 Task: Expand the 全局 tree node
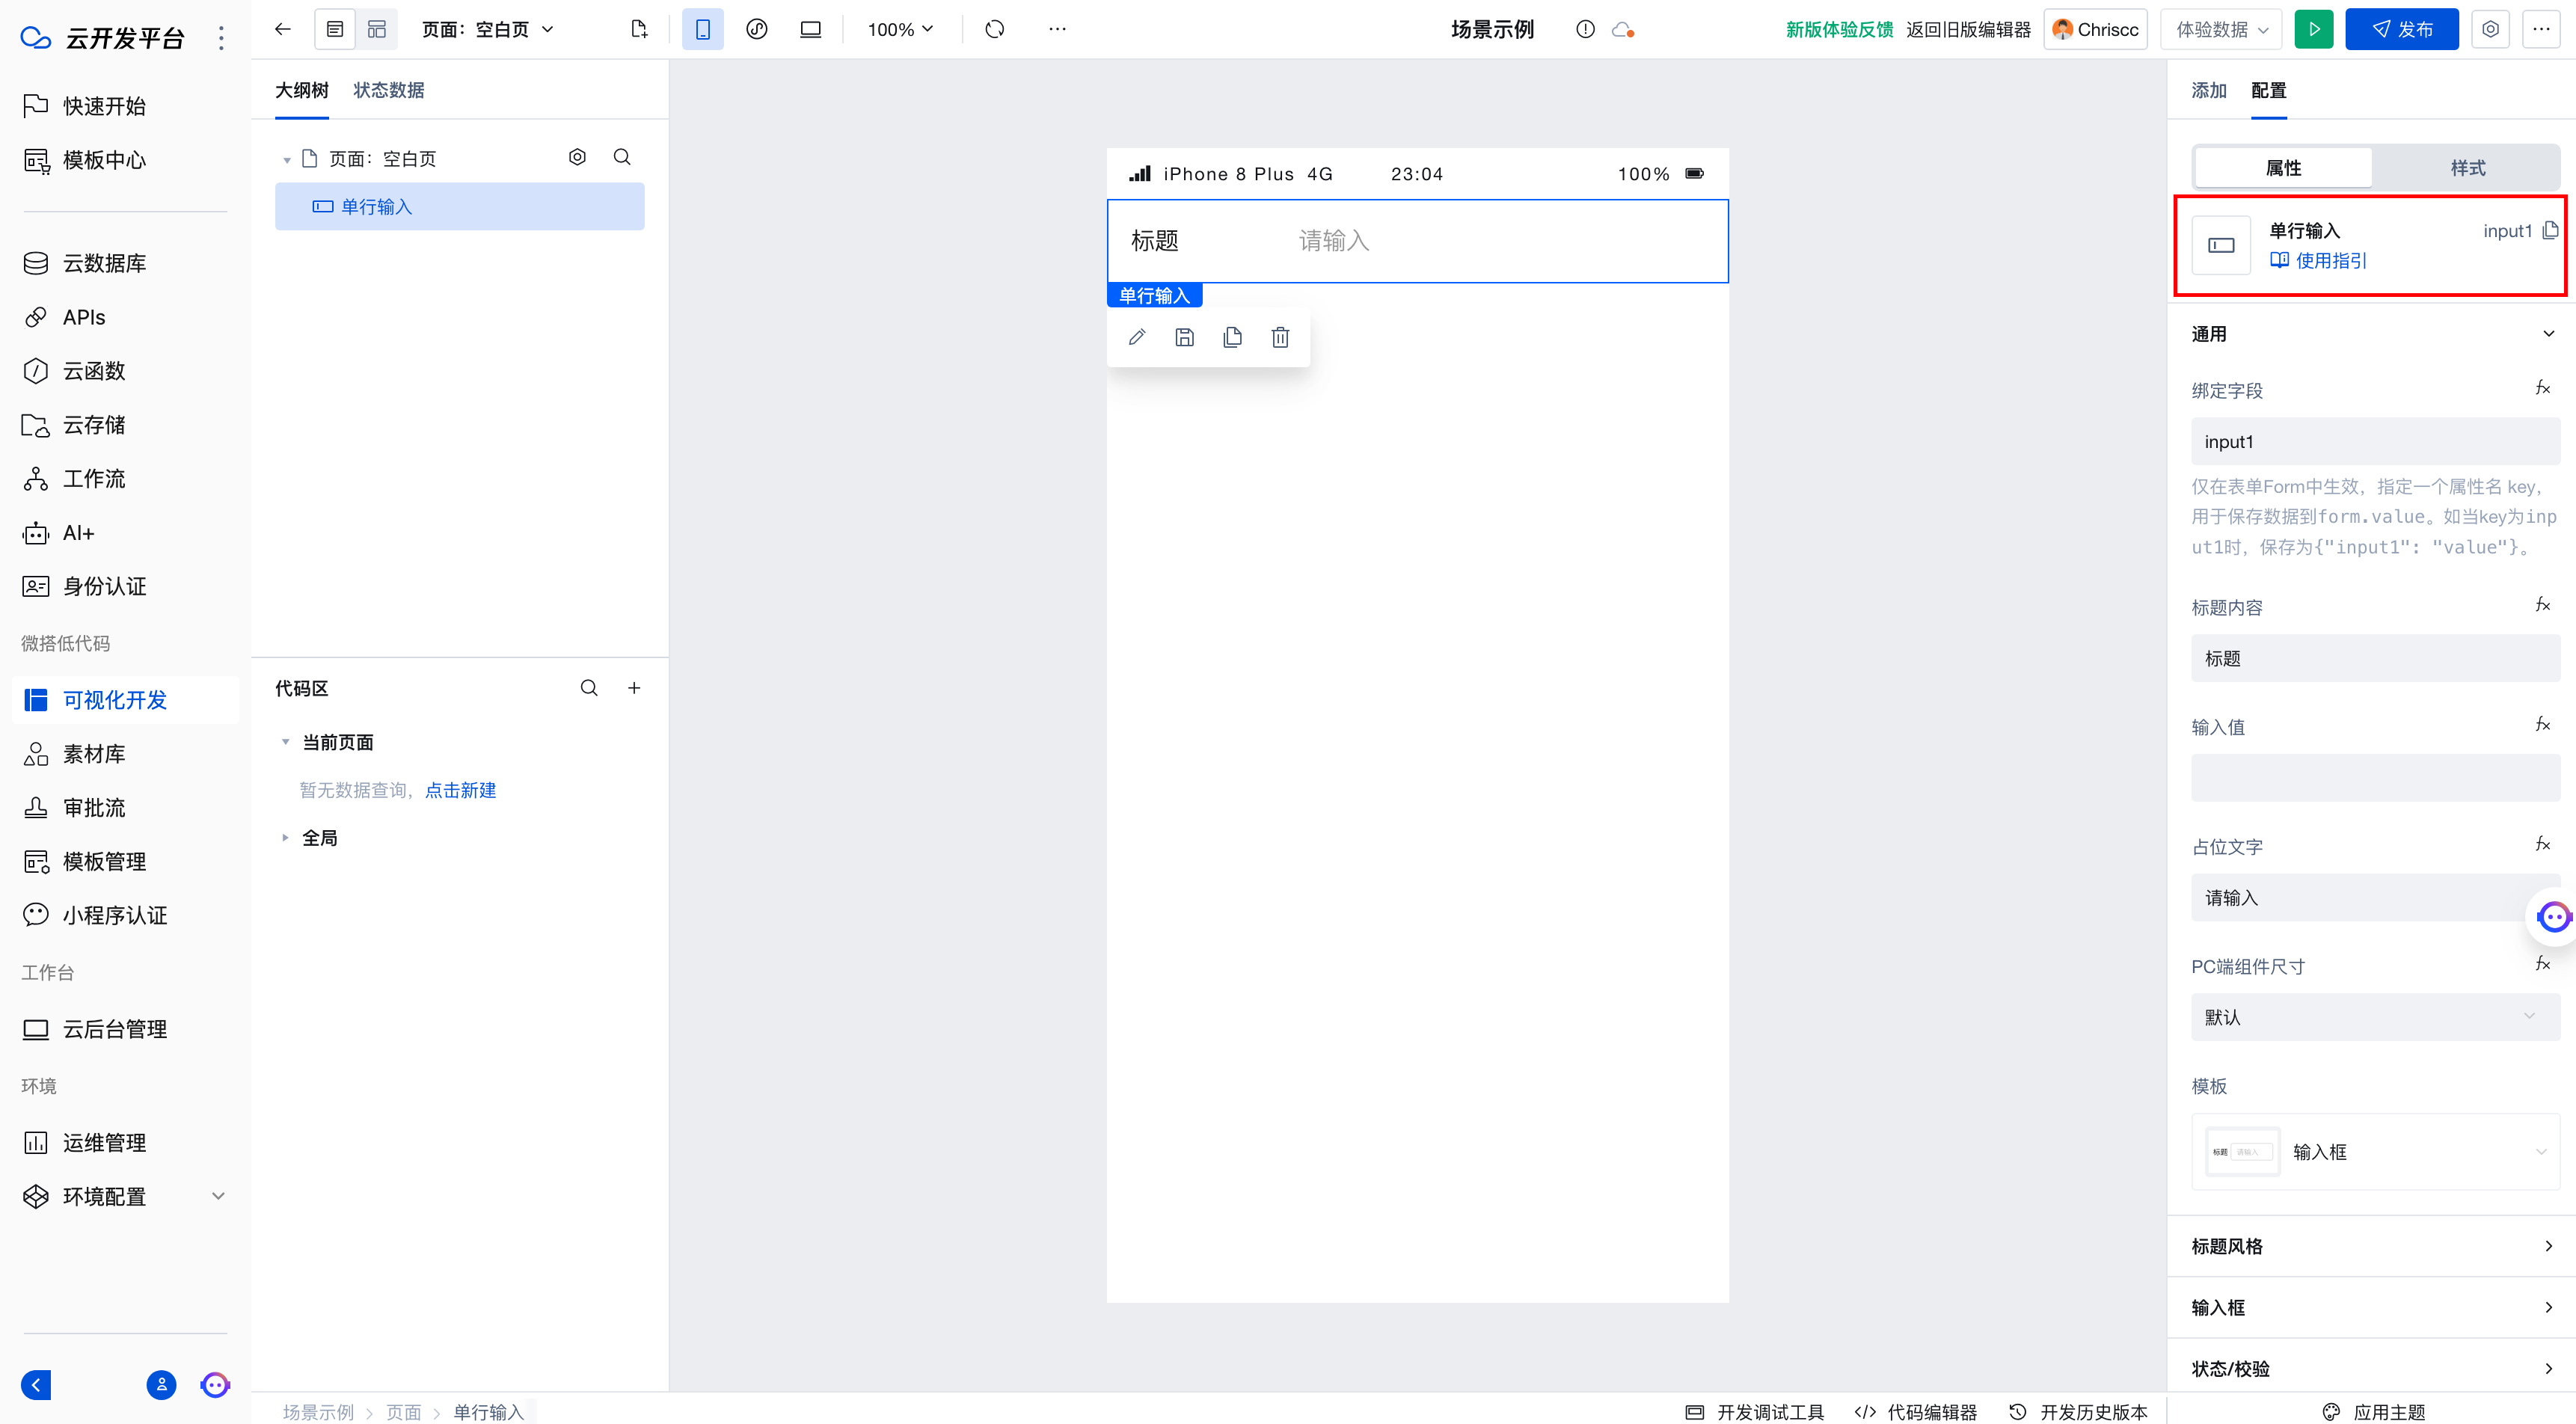(x=285, y=838)
